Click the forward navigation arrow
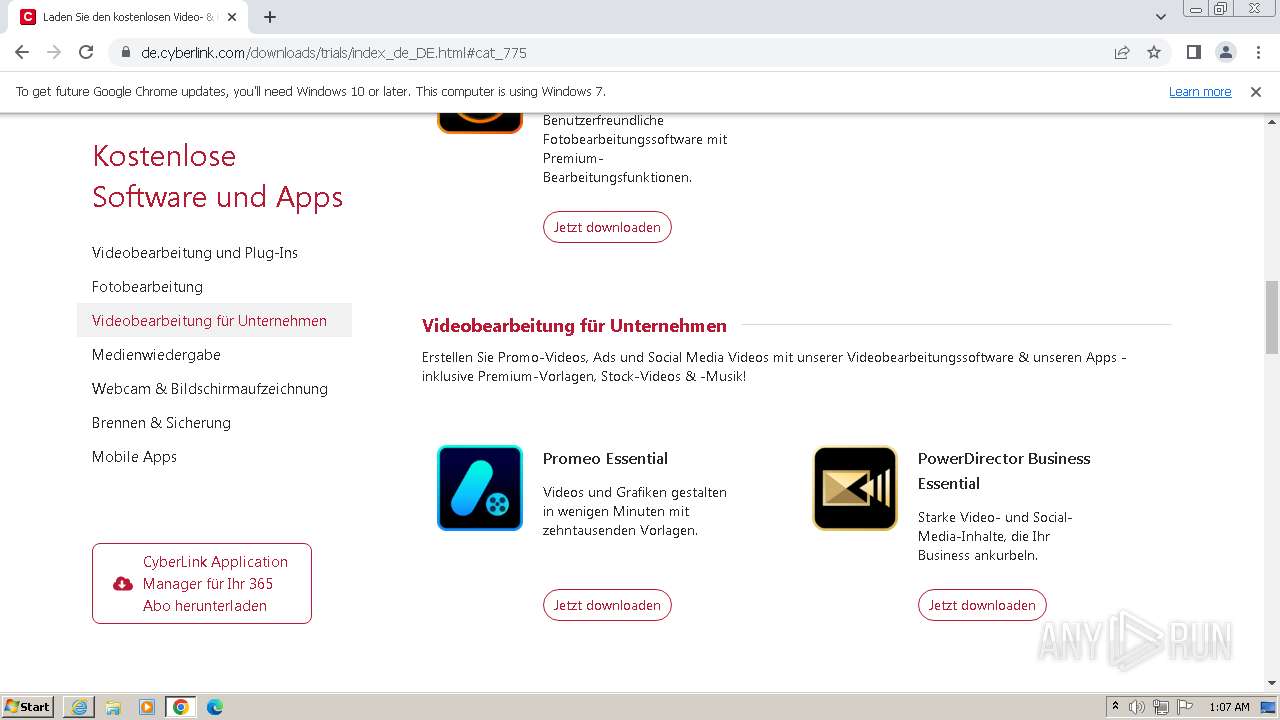Screen dimensions: 1280x720 pos(54,52)
